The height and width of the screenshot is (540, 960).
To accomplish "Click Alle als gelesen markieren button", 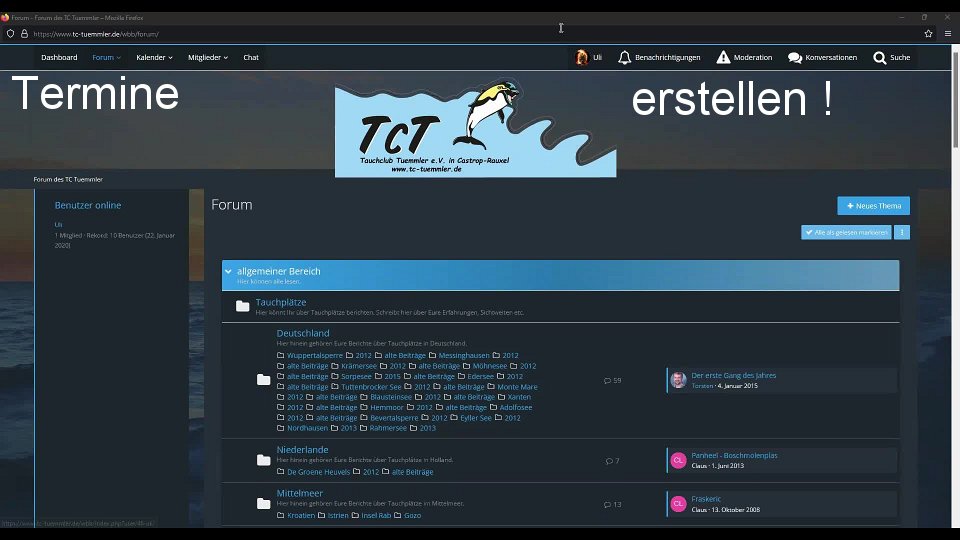I will coord(845,232).
